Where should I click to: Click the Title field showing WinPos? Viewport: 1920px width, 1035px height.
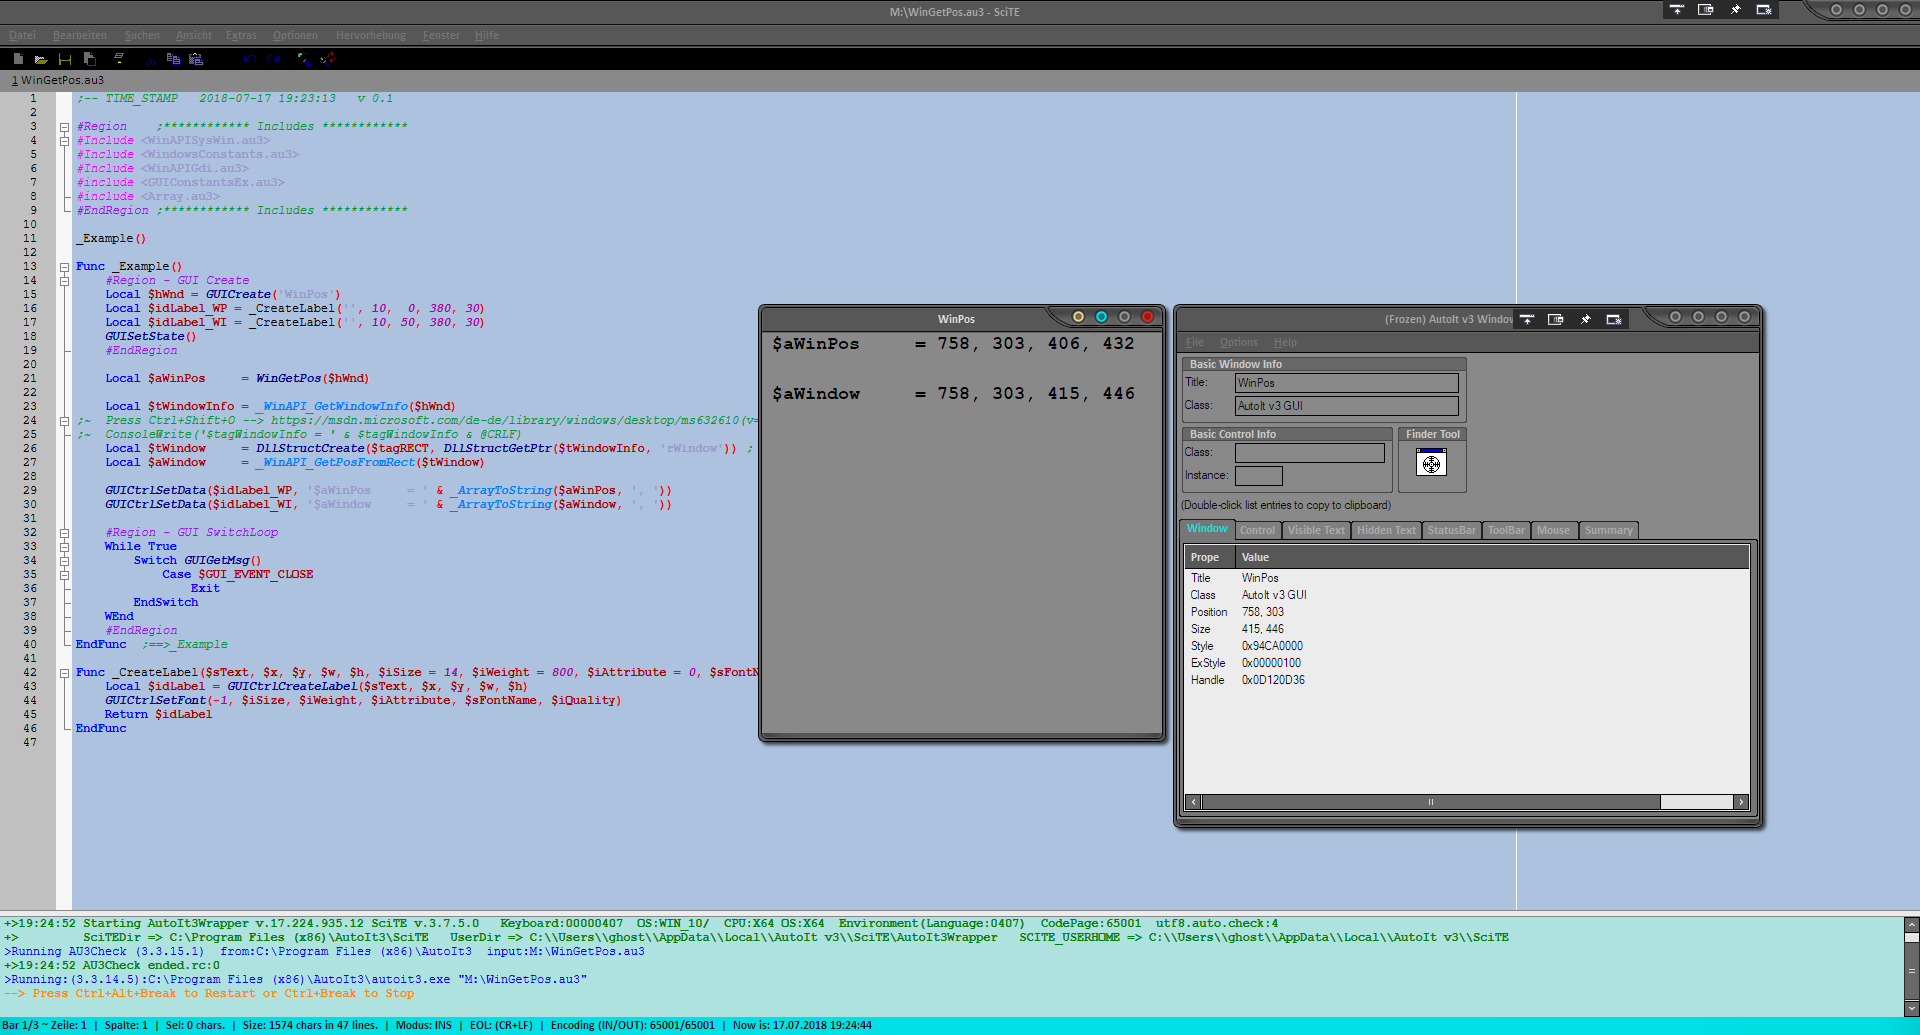[x=1345, y=383]
